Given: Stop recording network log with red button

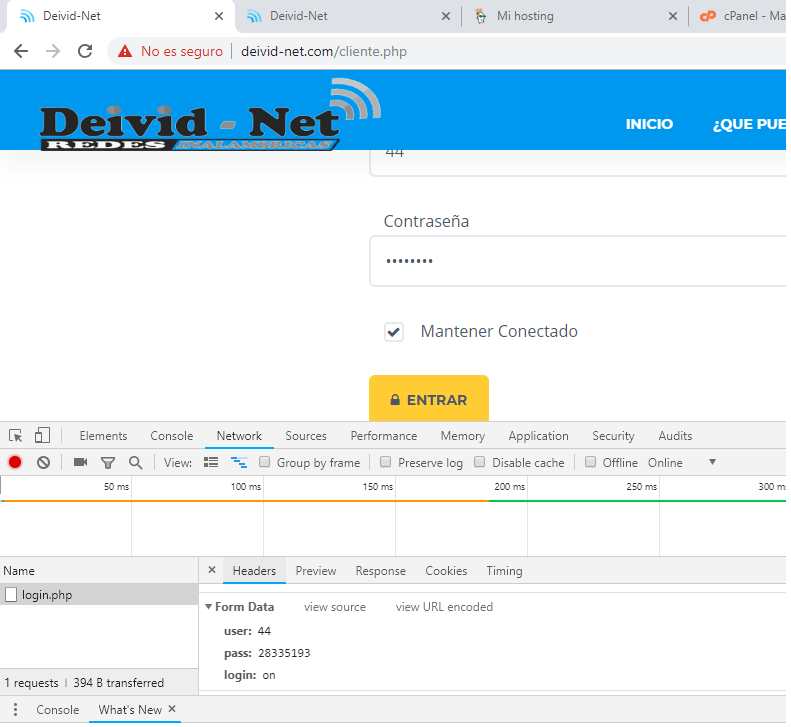Looking at the screenshot, I should click(15, 462).
